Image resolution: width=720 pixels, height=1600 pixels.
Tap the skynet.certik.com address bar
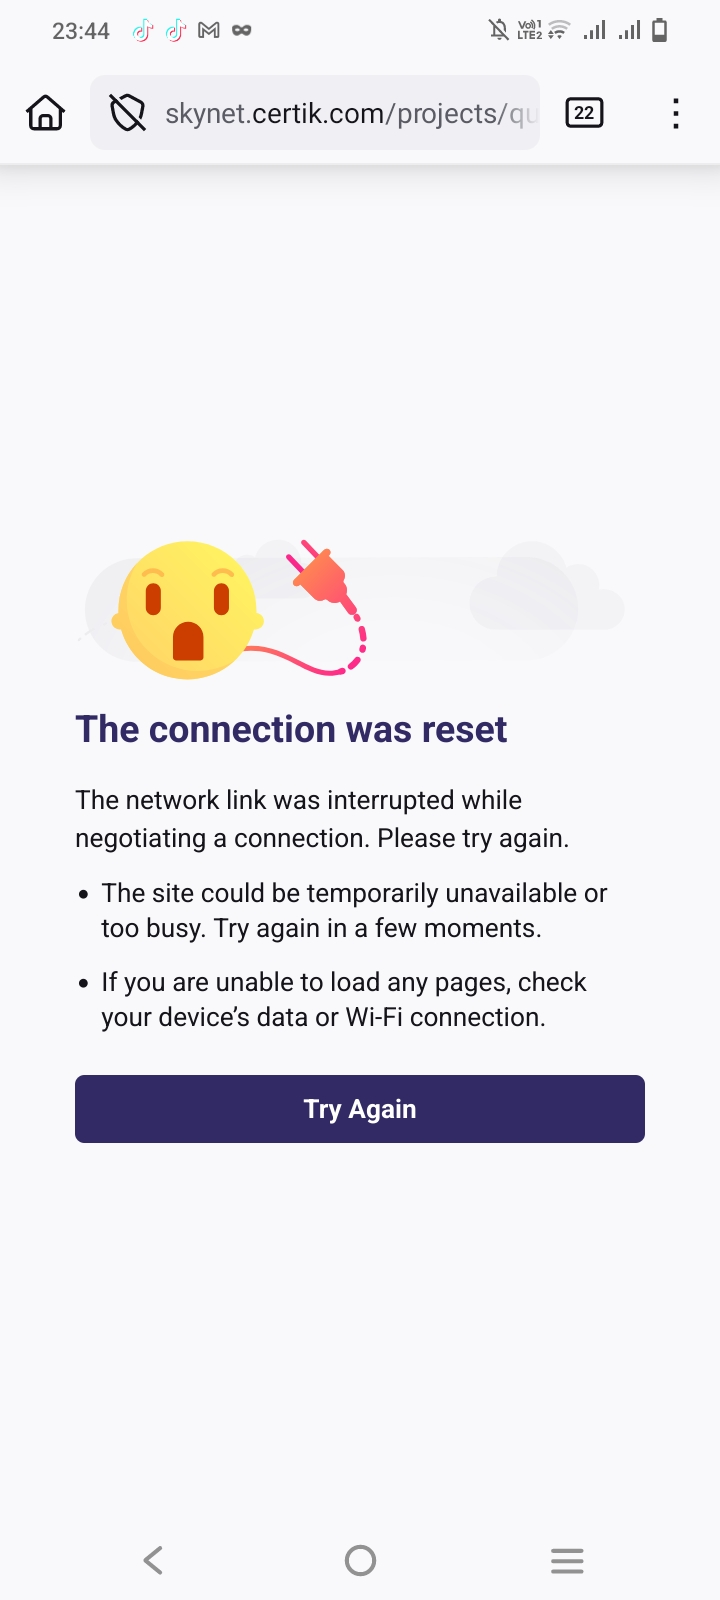[315, 113]
